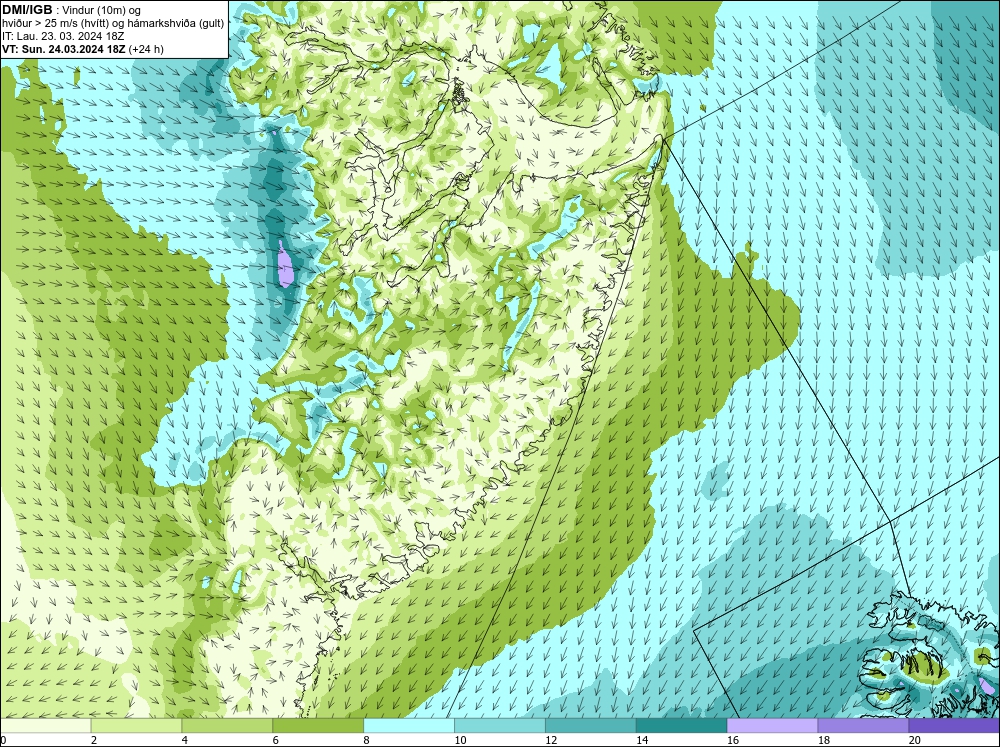
Task: Click the legend label '0'
Action: click(x=3, y=740)
